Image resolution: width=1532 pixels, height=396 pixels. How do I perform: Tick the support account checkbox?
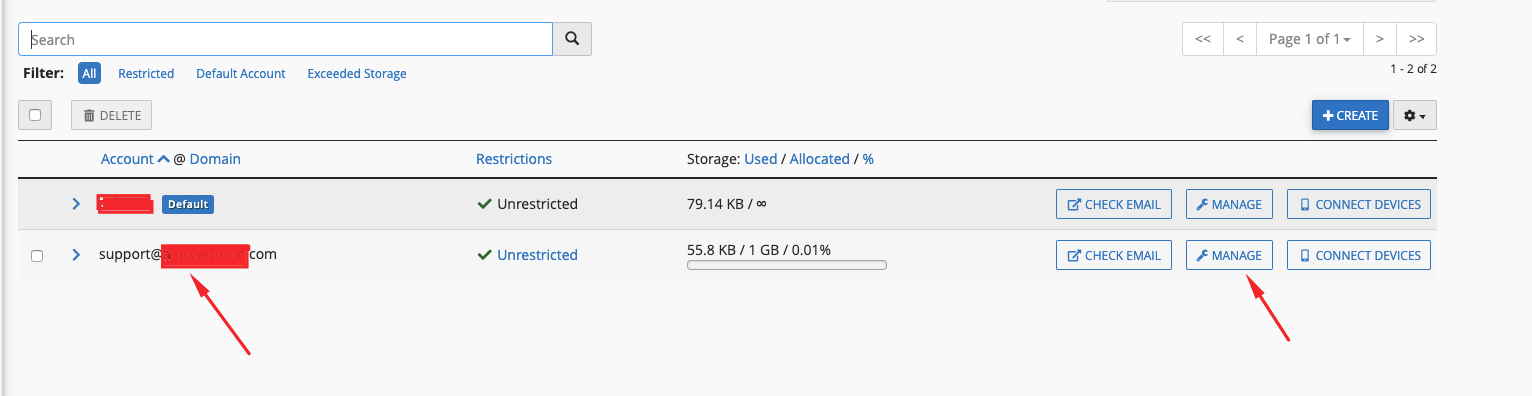click(37, 256)
